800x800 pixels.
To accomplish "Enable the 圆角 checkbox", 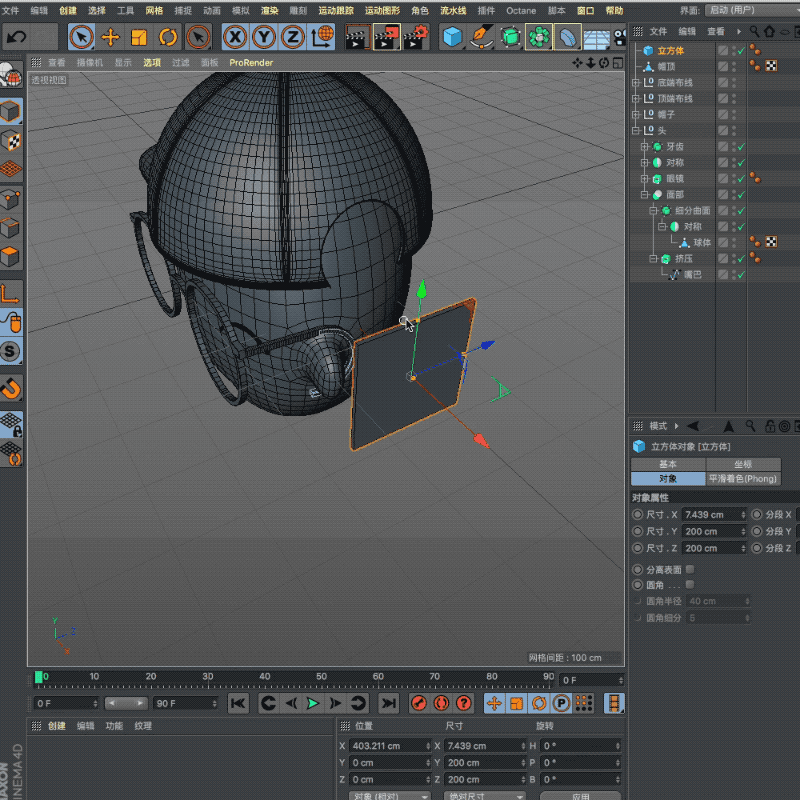I will pos(689,584).
